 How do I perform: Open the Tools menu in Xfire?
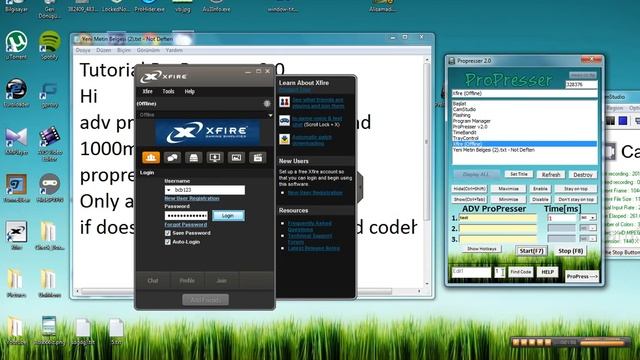click(168, 91)
